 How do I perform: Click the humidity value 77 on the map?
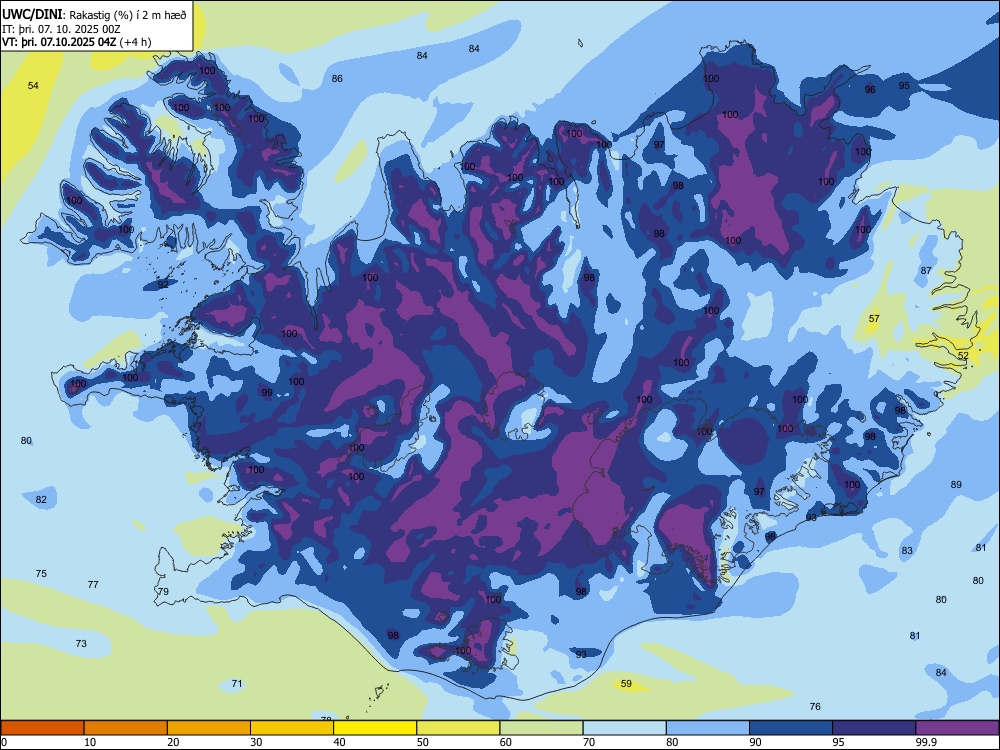point(93,584)
